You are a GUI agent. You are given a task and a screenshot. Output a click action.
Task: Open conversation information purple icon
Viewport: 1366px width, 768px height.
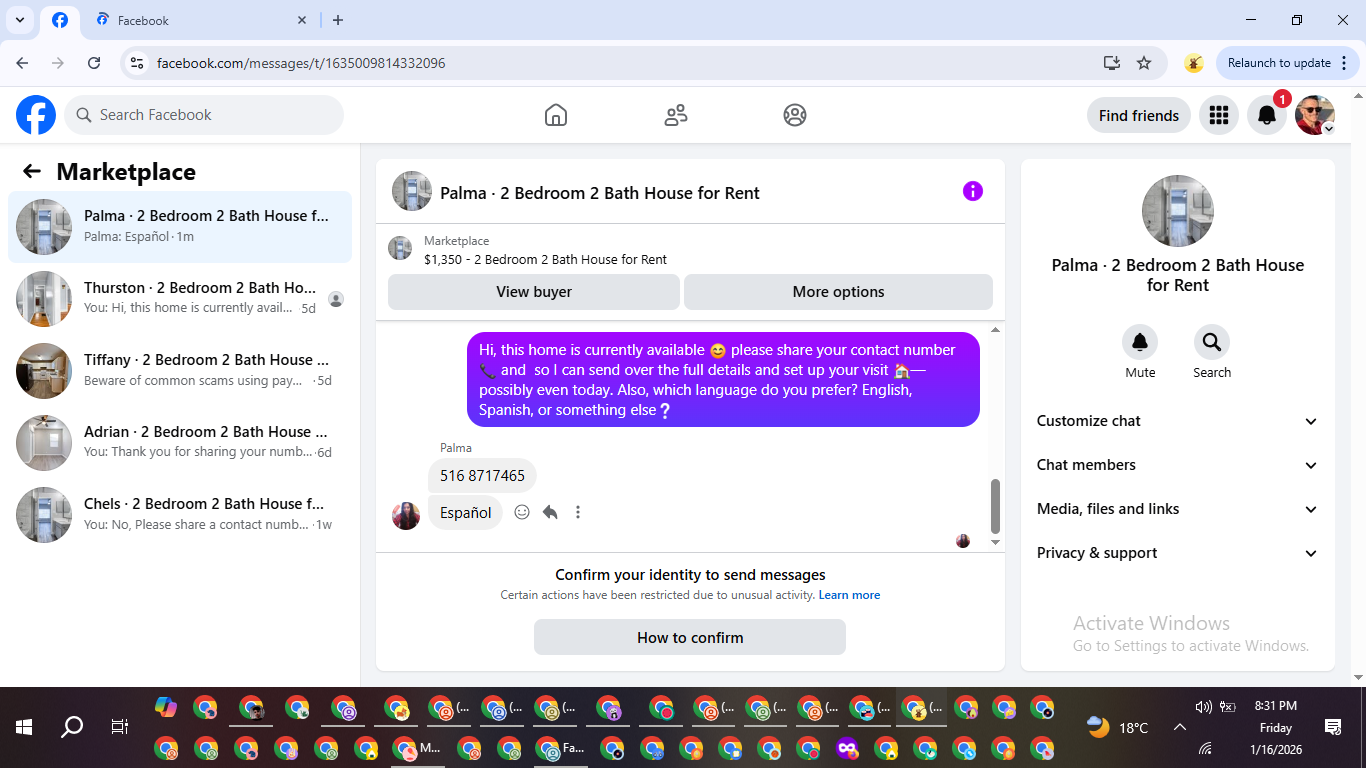(973, 191)
